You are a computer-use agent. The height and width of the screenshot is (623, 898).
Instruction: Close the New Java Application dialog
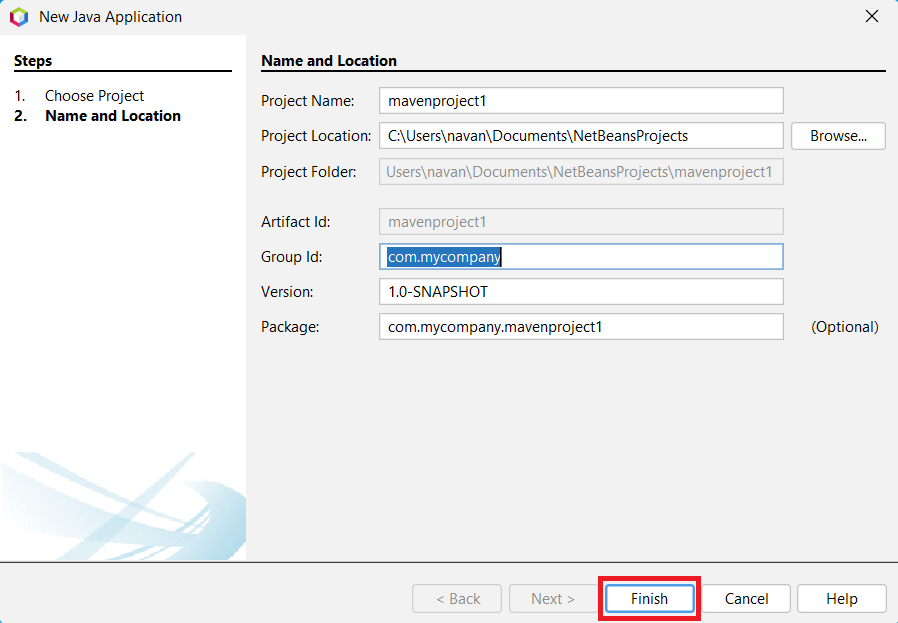(x=872, y=16)
